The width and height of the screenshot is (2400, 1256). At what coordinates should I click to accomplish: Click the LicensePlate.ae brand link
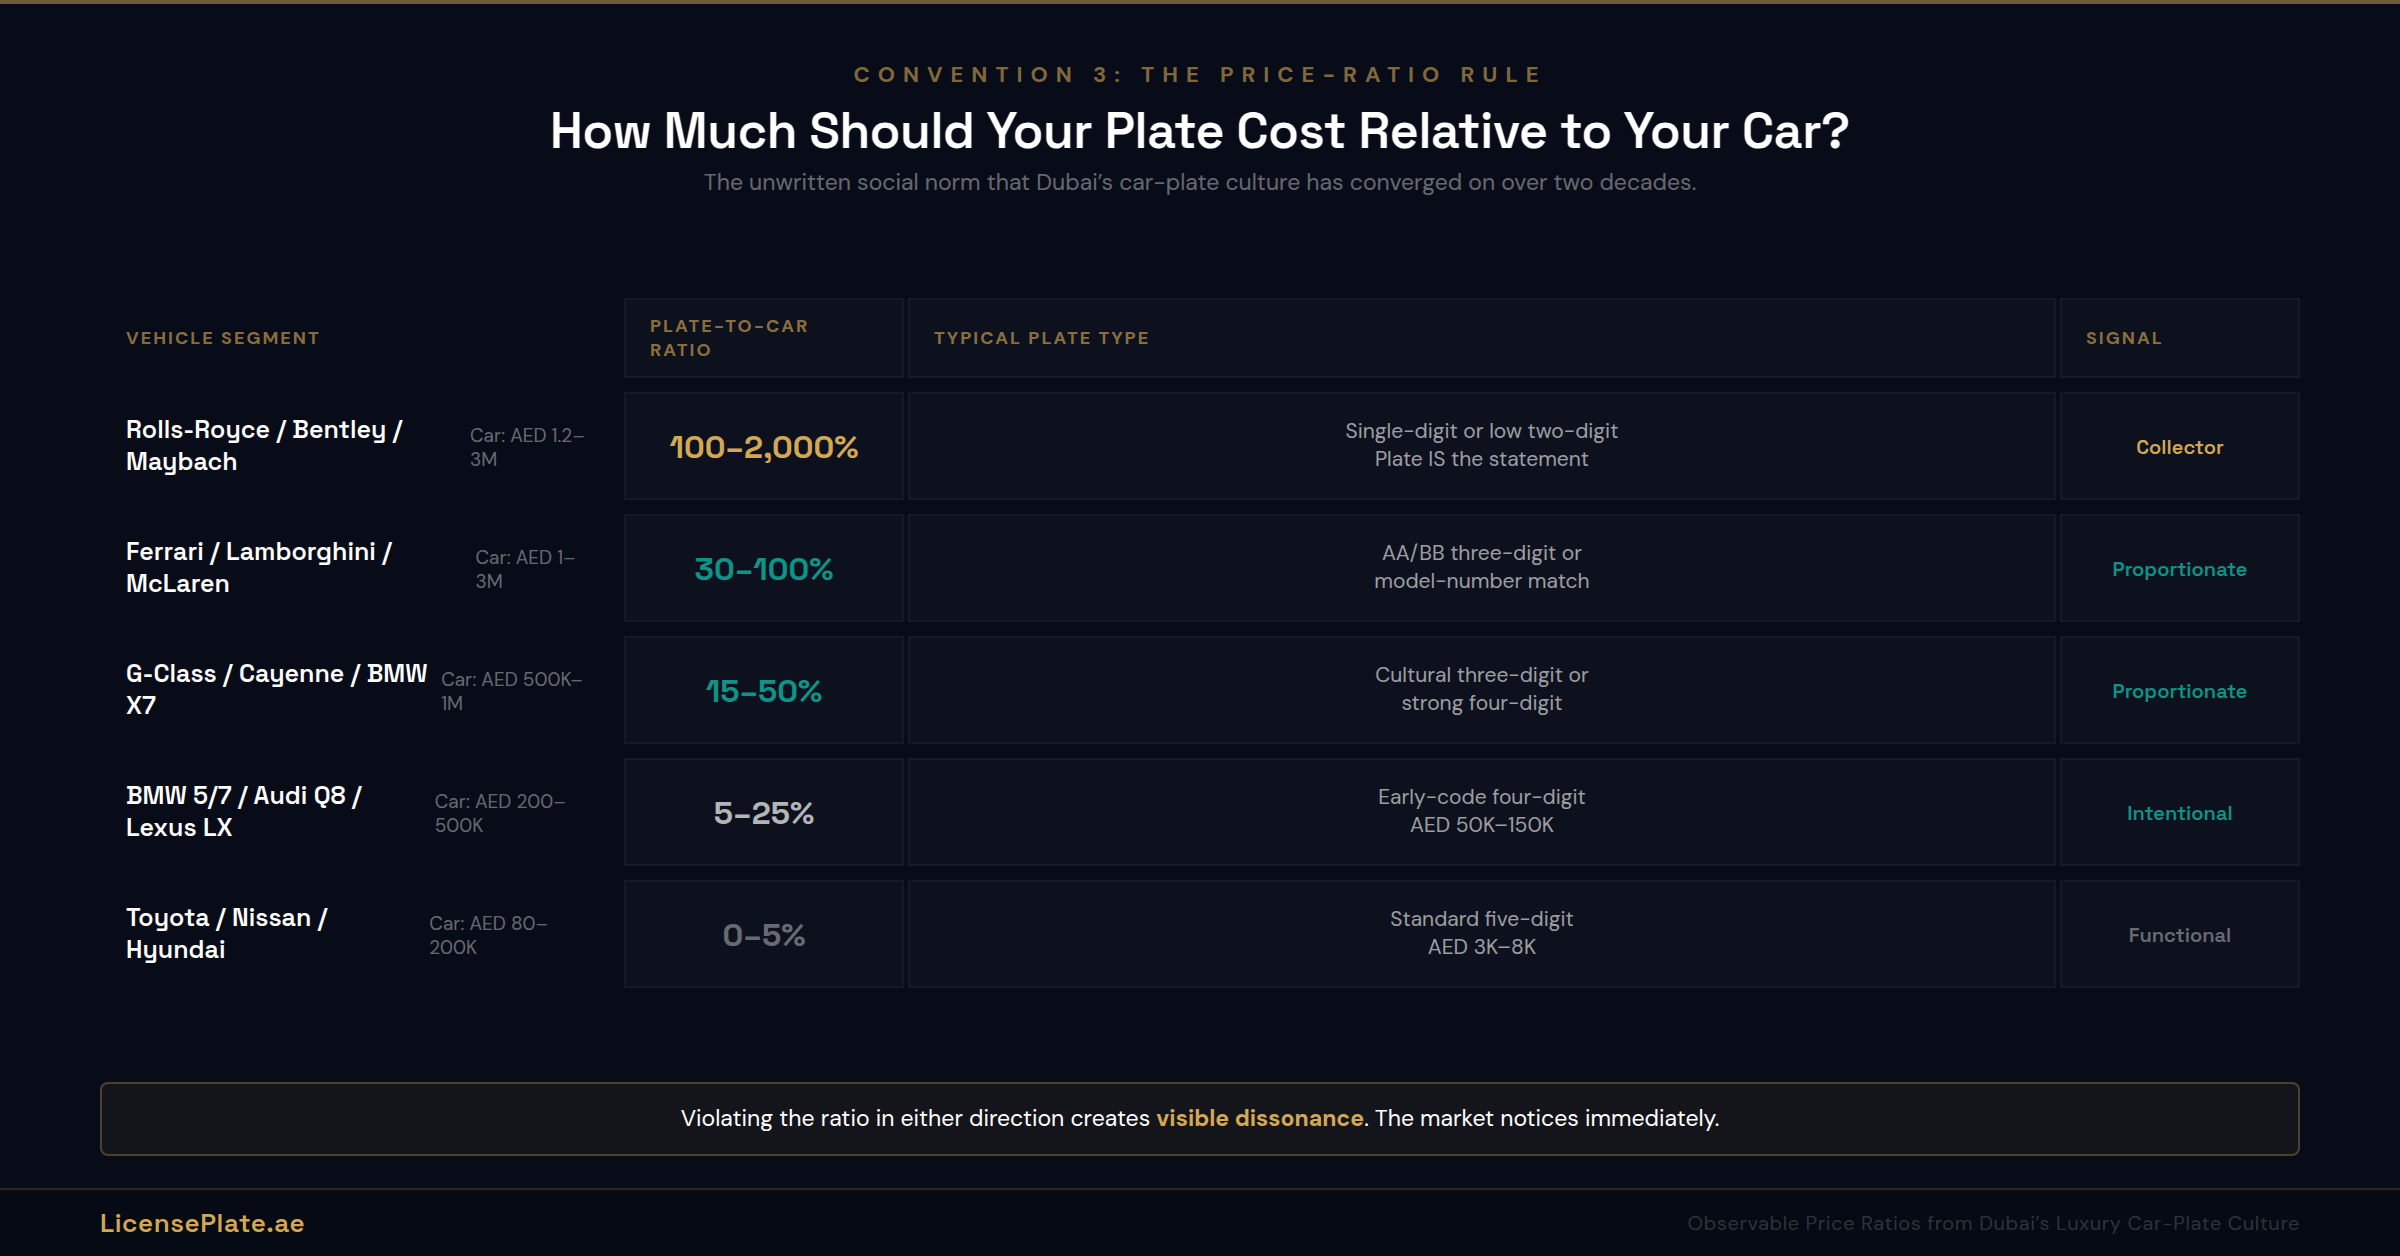(202, 1223)
